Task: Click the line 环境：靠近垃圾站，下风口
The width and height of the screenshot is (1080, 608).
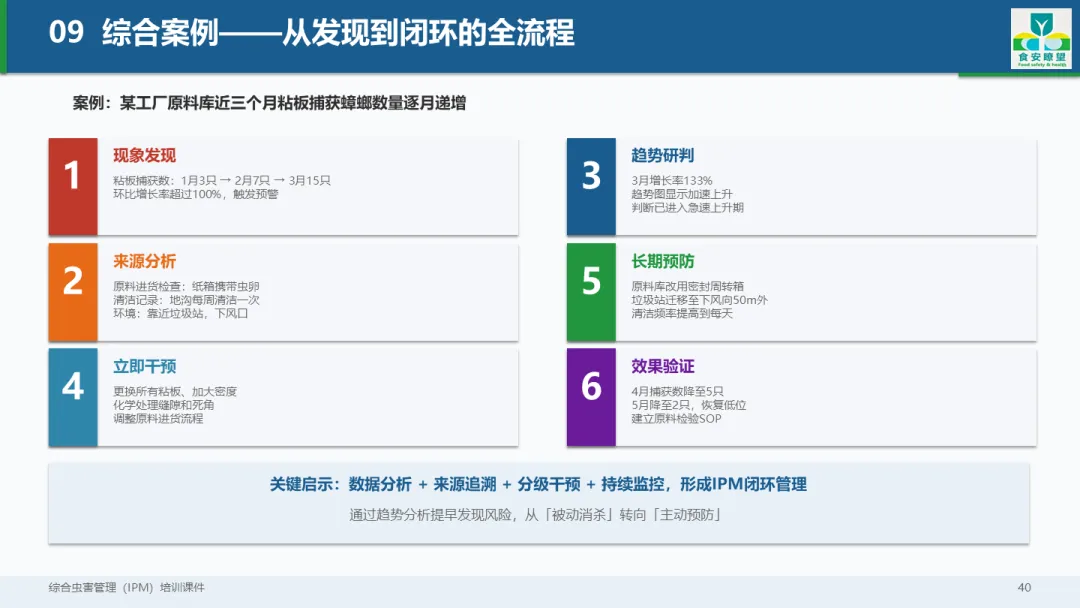Action: pyautogui.click(x=180, y=313)
